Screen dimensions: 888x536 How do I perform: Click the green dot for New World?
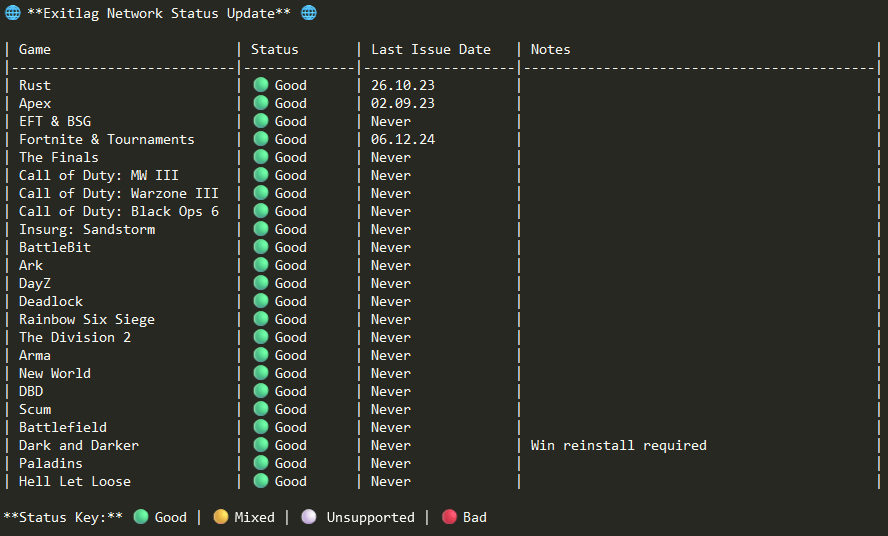click(261, 373)
